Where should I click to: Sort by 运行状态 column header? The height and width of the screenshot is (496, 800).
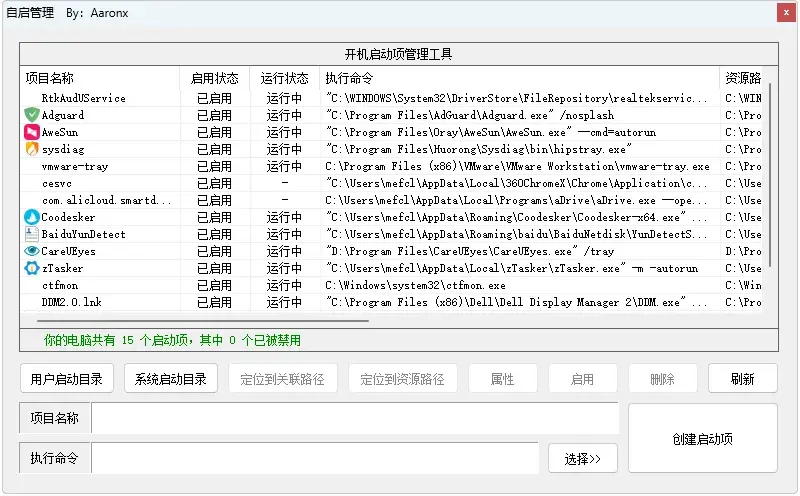[x=285, y=78]
